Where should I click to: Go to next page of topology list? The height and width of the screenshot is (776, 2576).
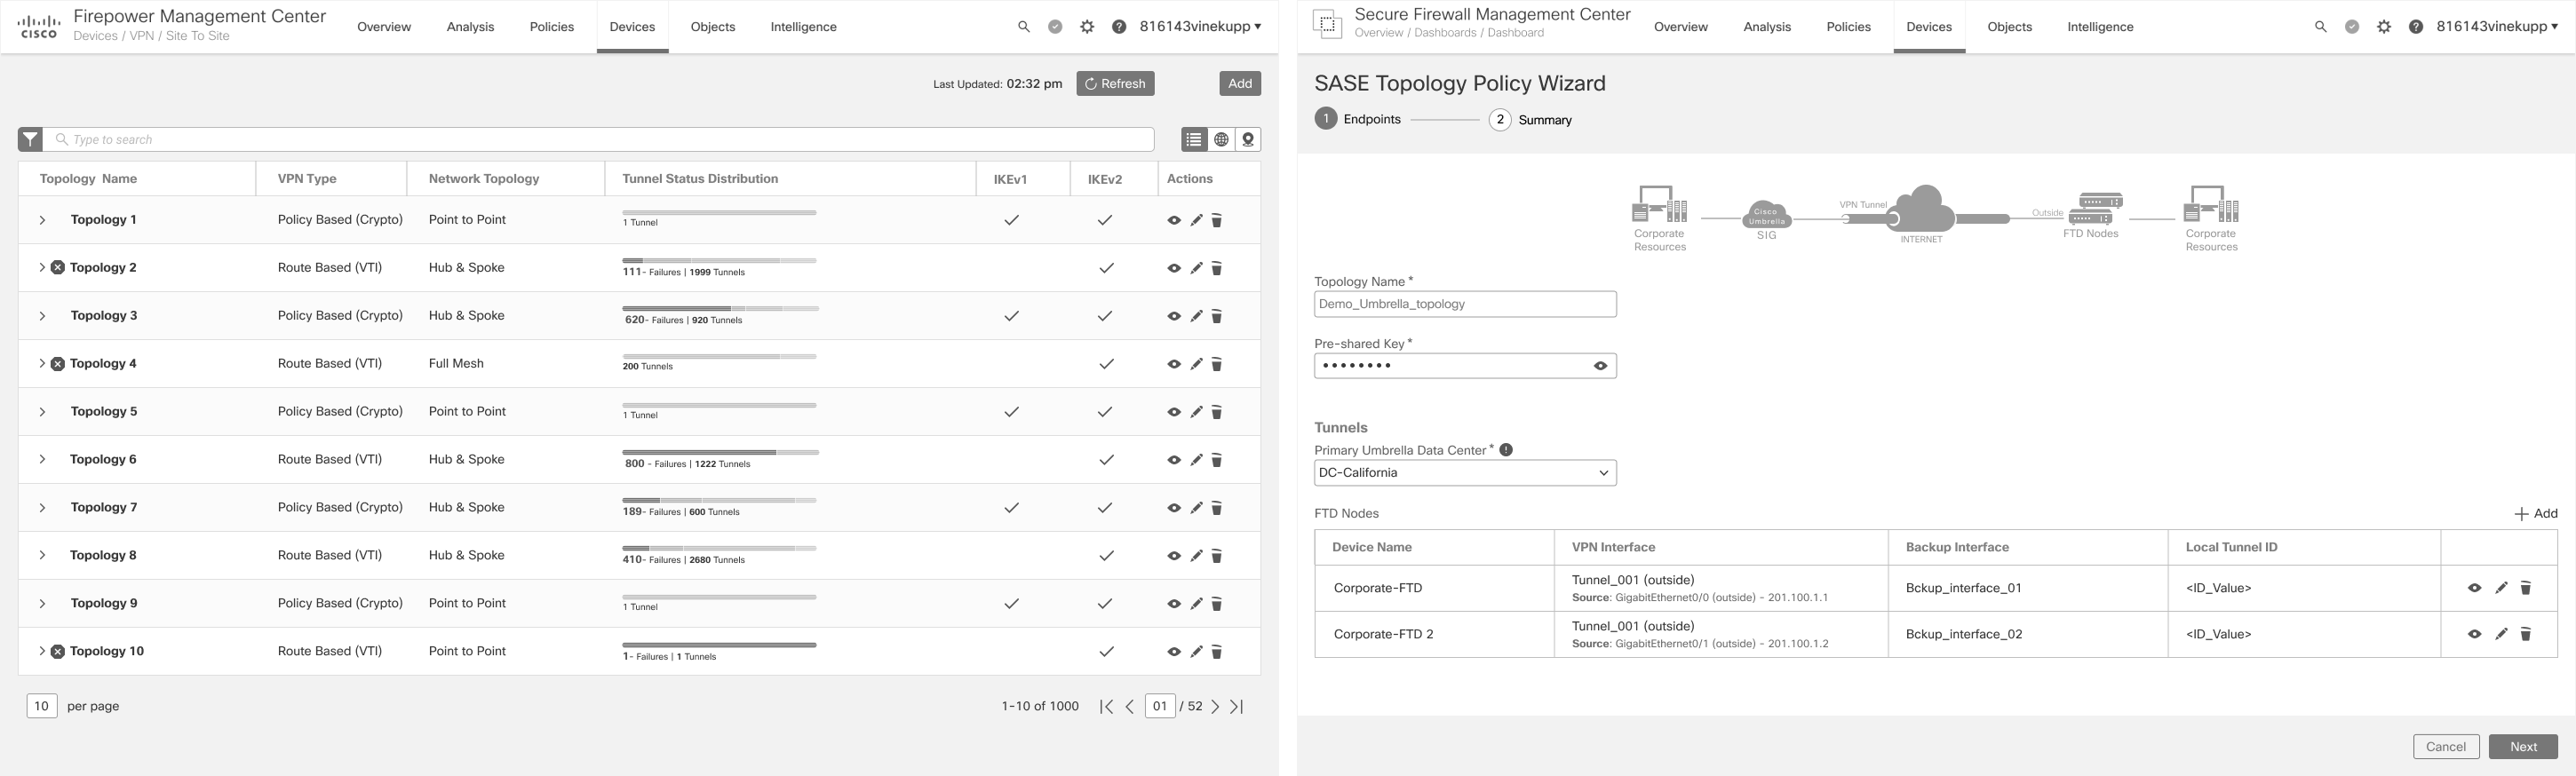(1215, 706)
